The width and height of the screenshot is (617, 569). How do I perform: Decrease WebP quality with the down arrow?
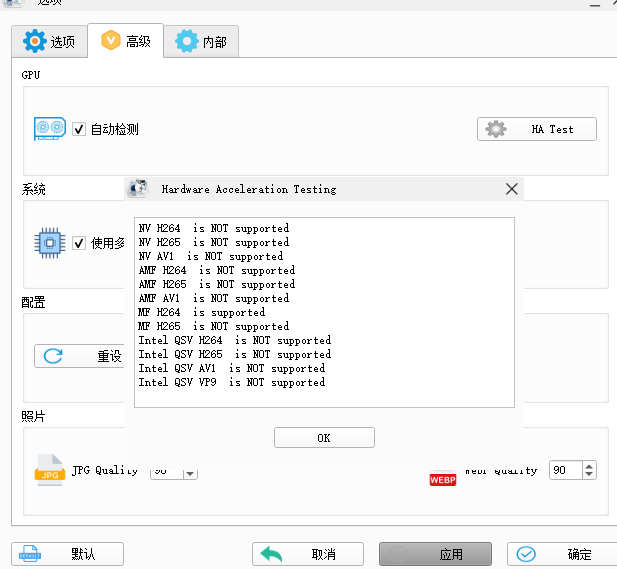click(x=589, y=474)
